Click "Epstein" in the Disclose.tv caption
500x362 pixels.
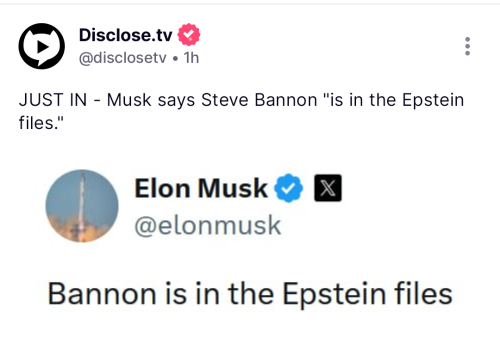[x=433, y=100]
